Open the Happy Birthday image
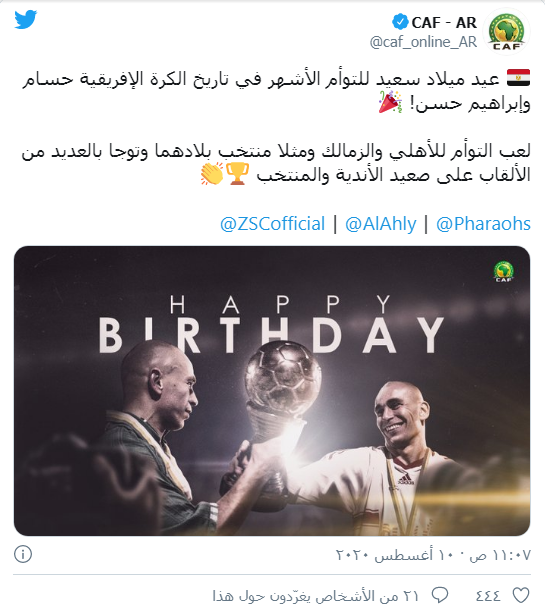 (x=272, y=390)
